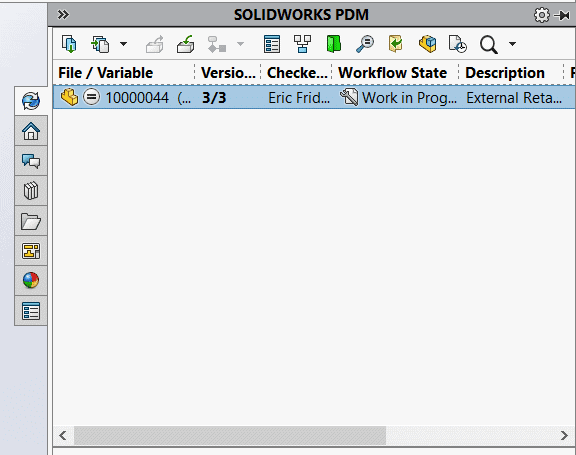Click the part icon on row 10000044

click(69, 97)
